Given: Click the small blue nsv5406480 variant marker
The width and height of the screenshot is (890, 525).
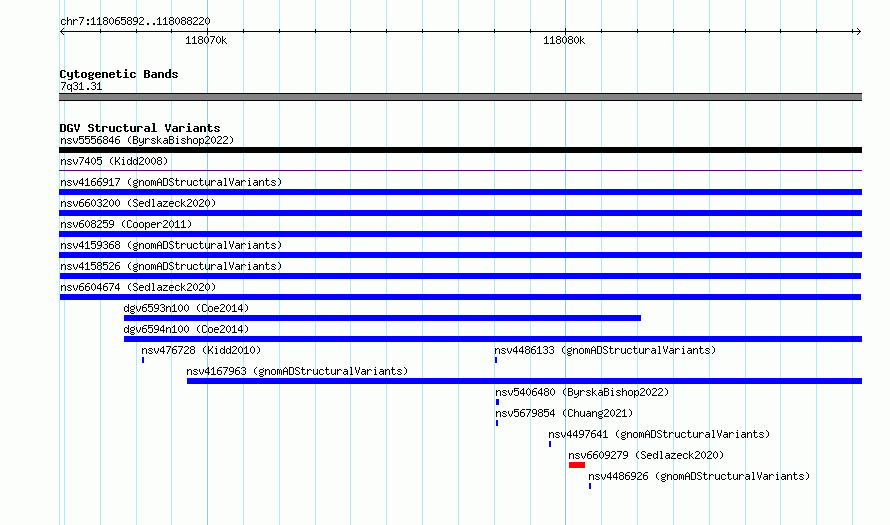Looking at the screenshot, I should coord(497,402).
